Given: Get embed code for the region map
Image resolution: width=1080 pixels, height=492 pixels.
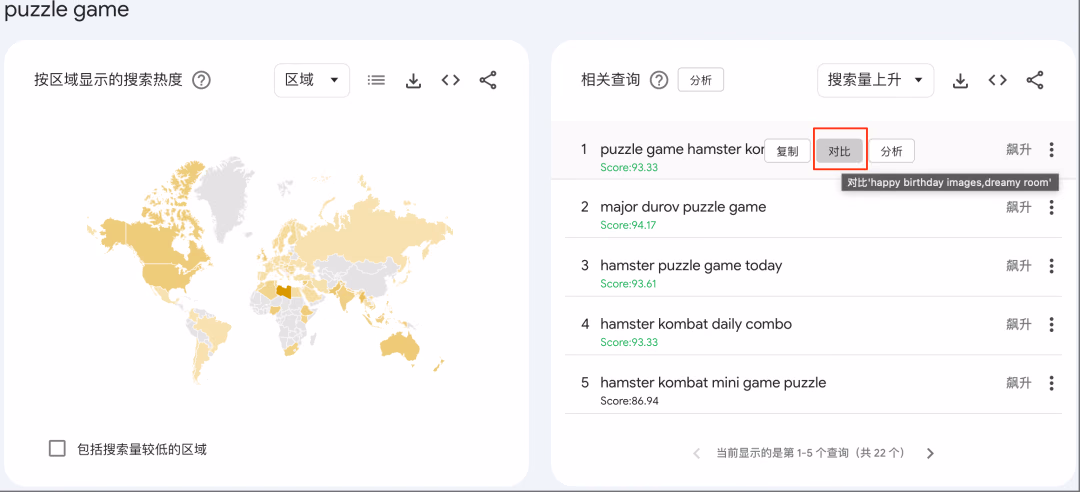Looking at the screenshot, I should (450, 81).
